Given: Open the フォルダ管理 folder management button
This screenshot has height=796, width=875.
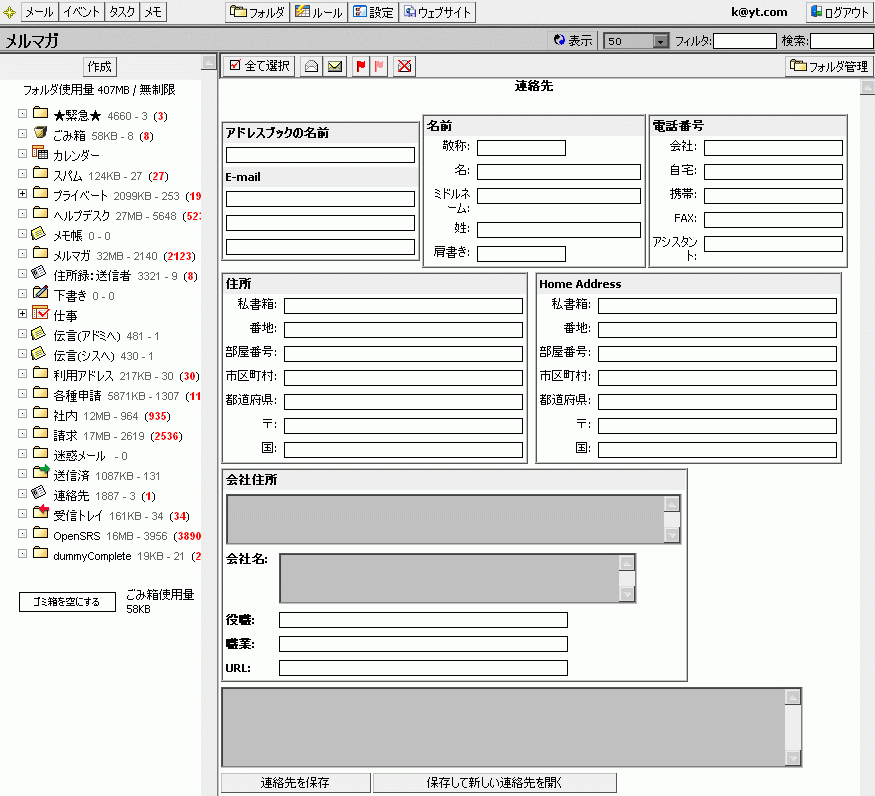Looking at the screenshot, I should pos(829,67).
